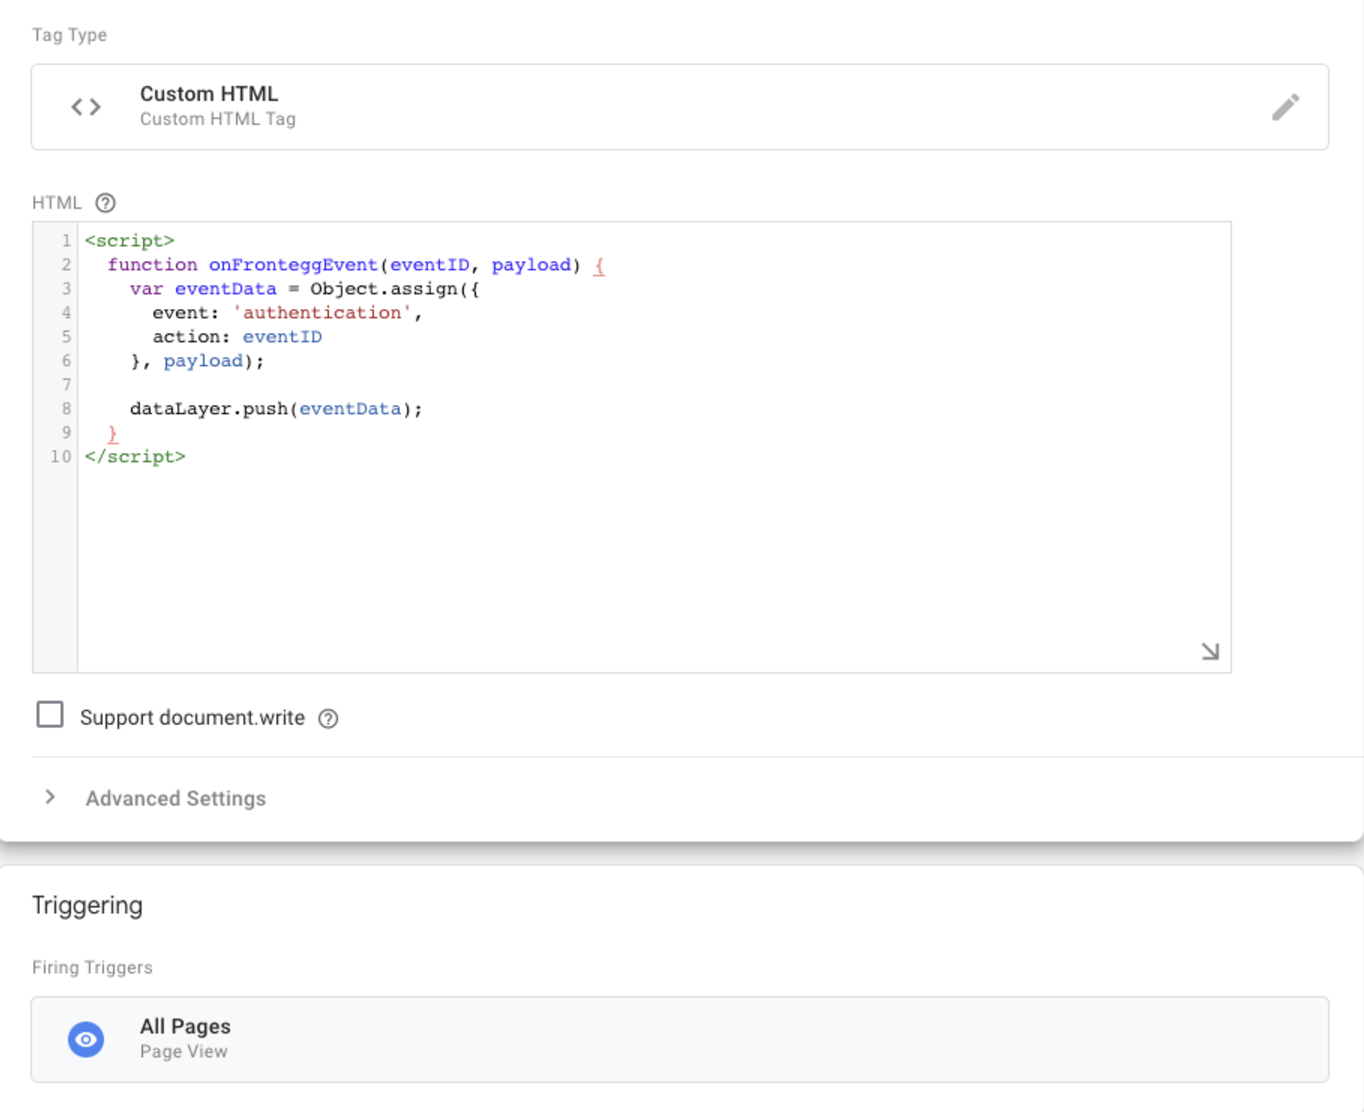The image size is (1364, 1112).
Task: Click the Custom HTML code brackets icon
Action: click(86, 107)
